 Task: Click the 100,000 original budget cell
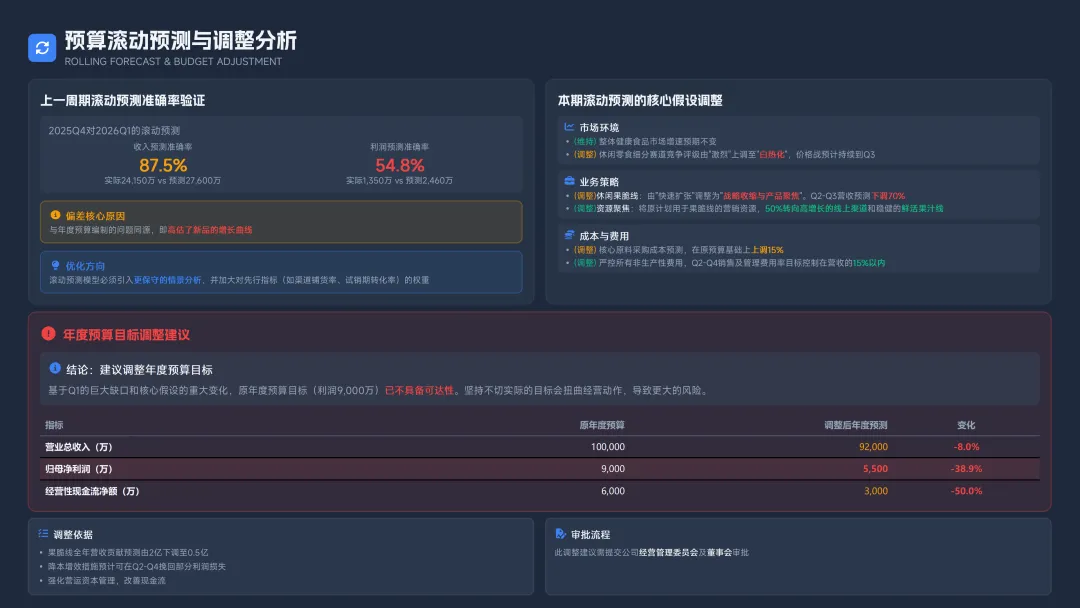(x=608, y=447)
